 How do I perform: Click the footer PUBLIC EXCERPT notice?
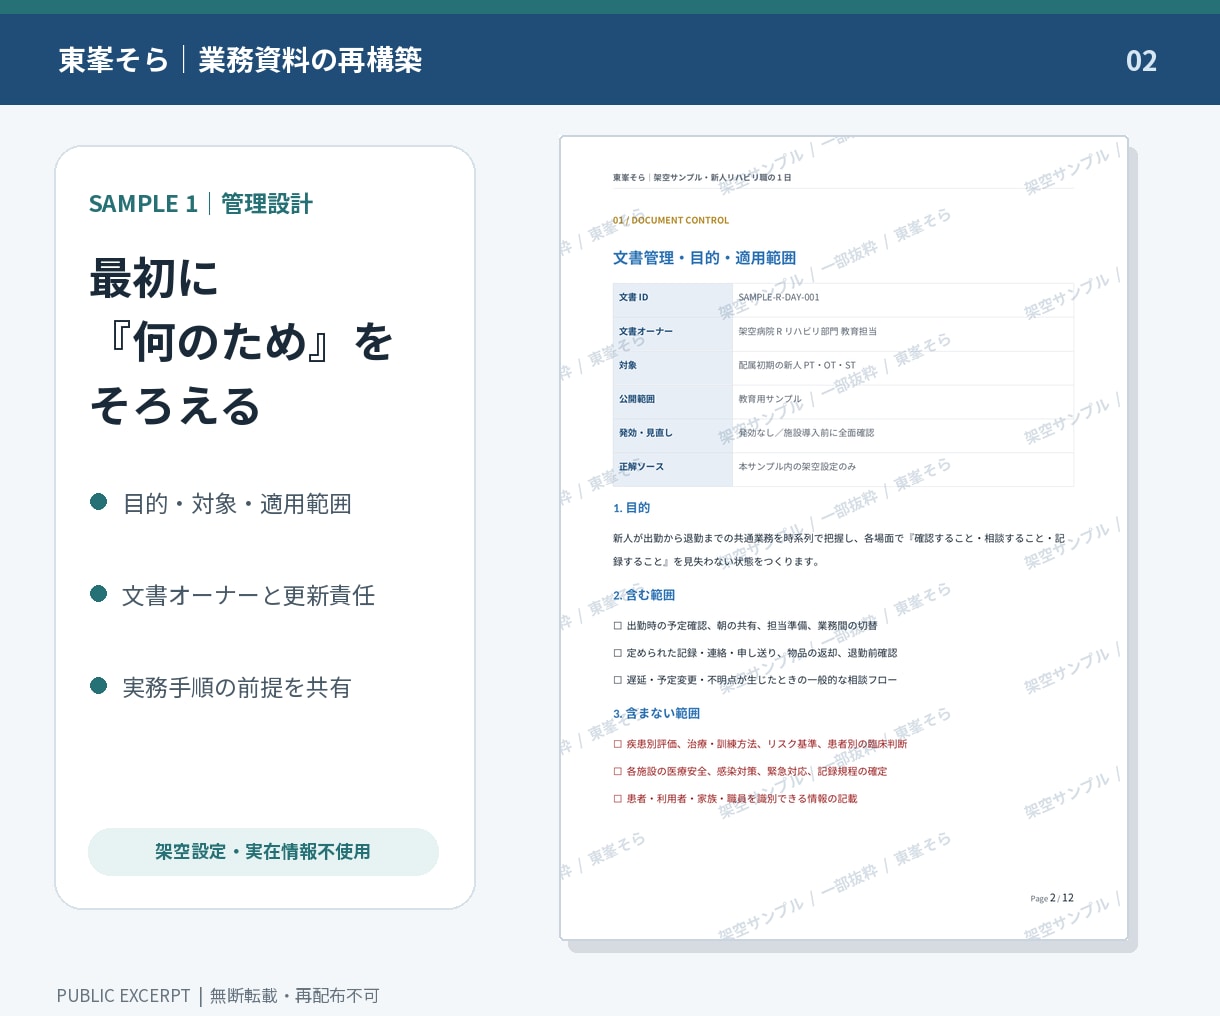(x=218, y=996)
